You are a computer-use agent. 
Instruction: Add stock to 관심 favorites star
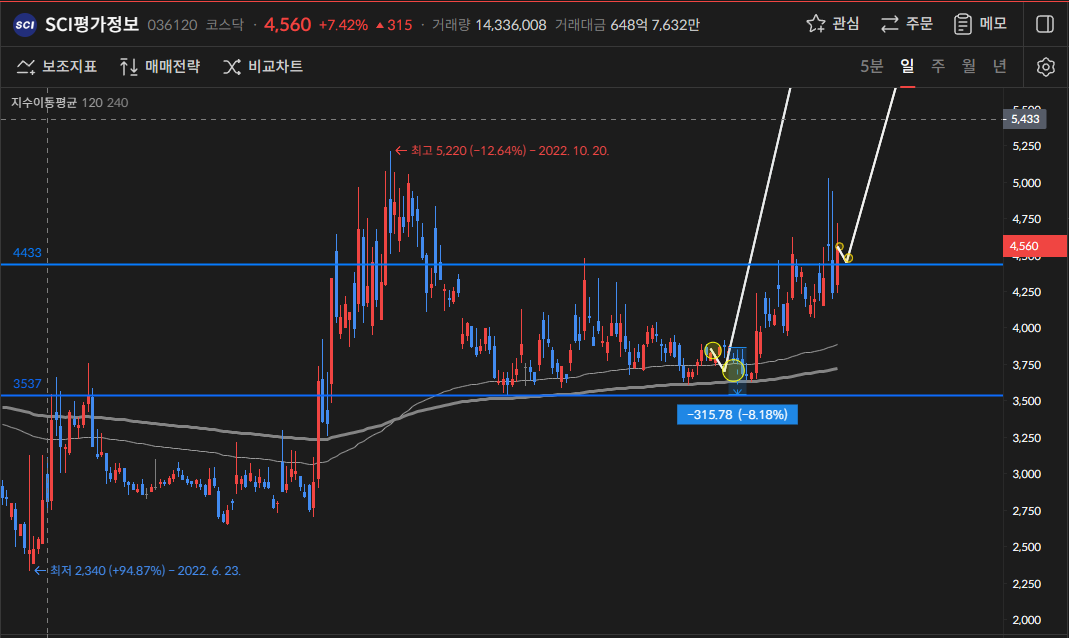tap(832, 24)
